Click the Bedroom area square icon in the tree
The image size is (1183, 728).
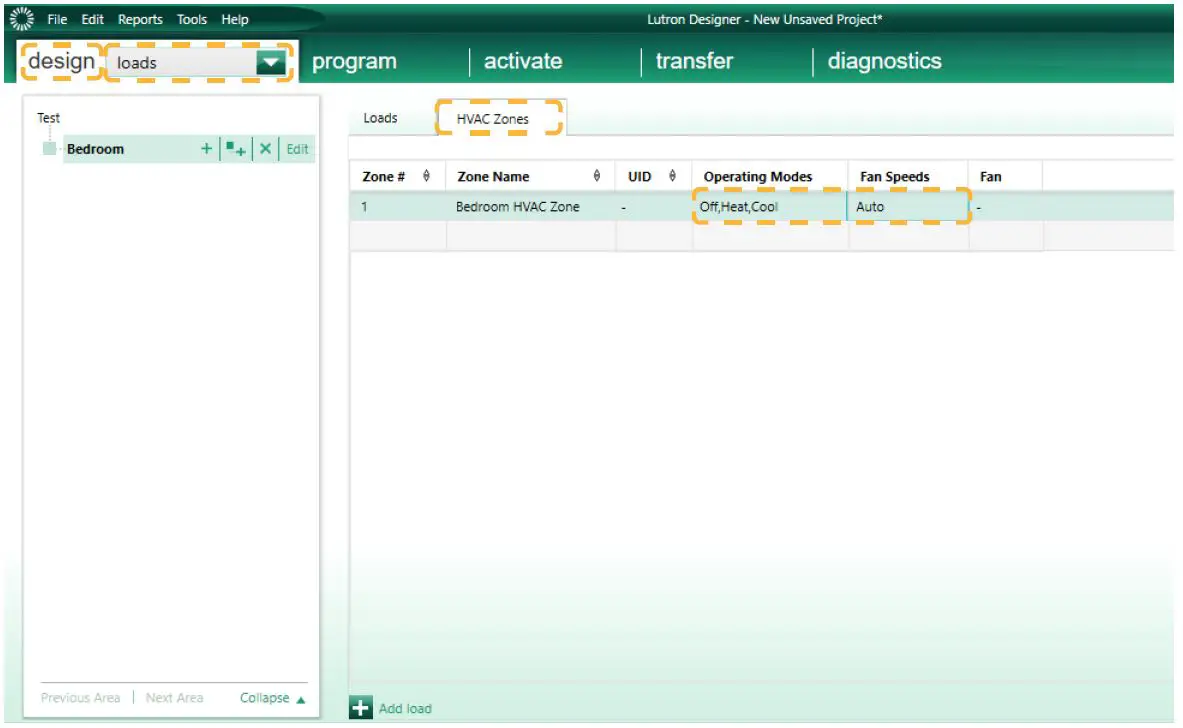[50, 149]
